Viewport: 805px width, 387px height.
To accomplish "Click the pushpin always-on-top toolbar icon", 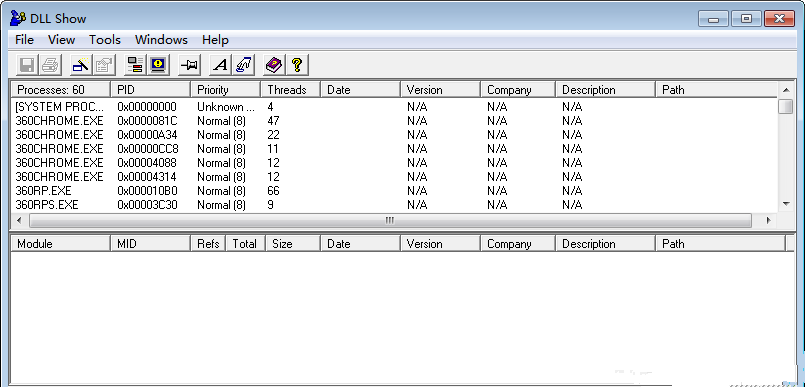I will (189, 65).
